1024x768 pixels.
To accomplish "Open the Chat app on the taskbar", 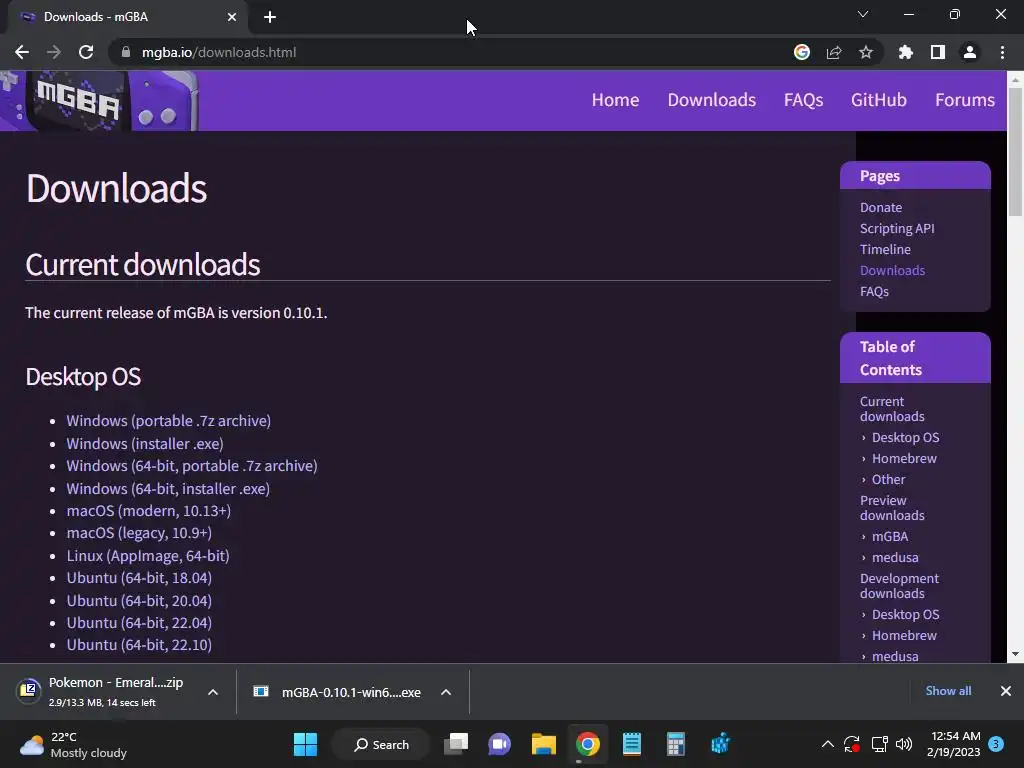I will click(500, 744).
